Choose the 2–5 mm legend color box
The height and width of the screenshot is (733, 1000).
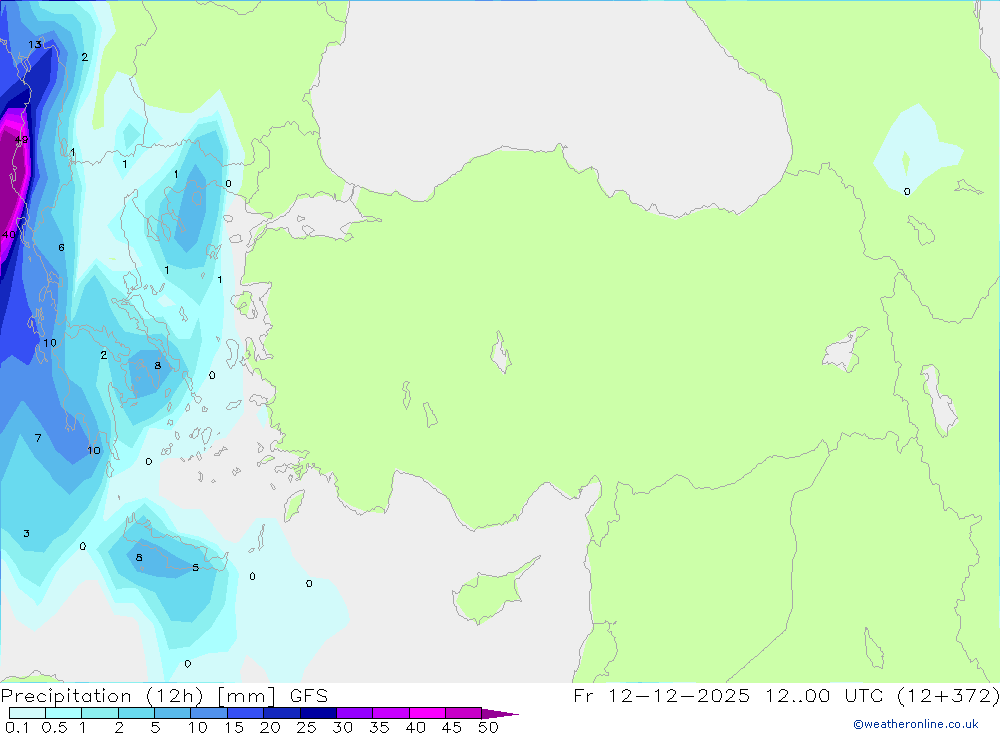(136, 713)
